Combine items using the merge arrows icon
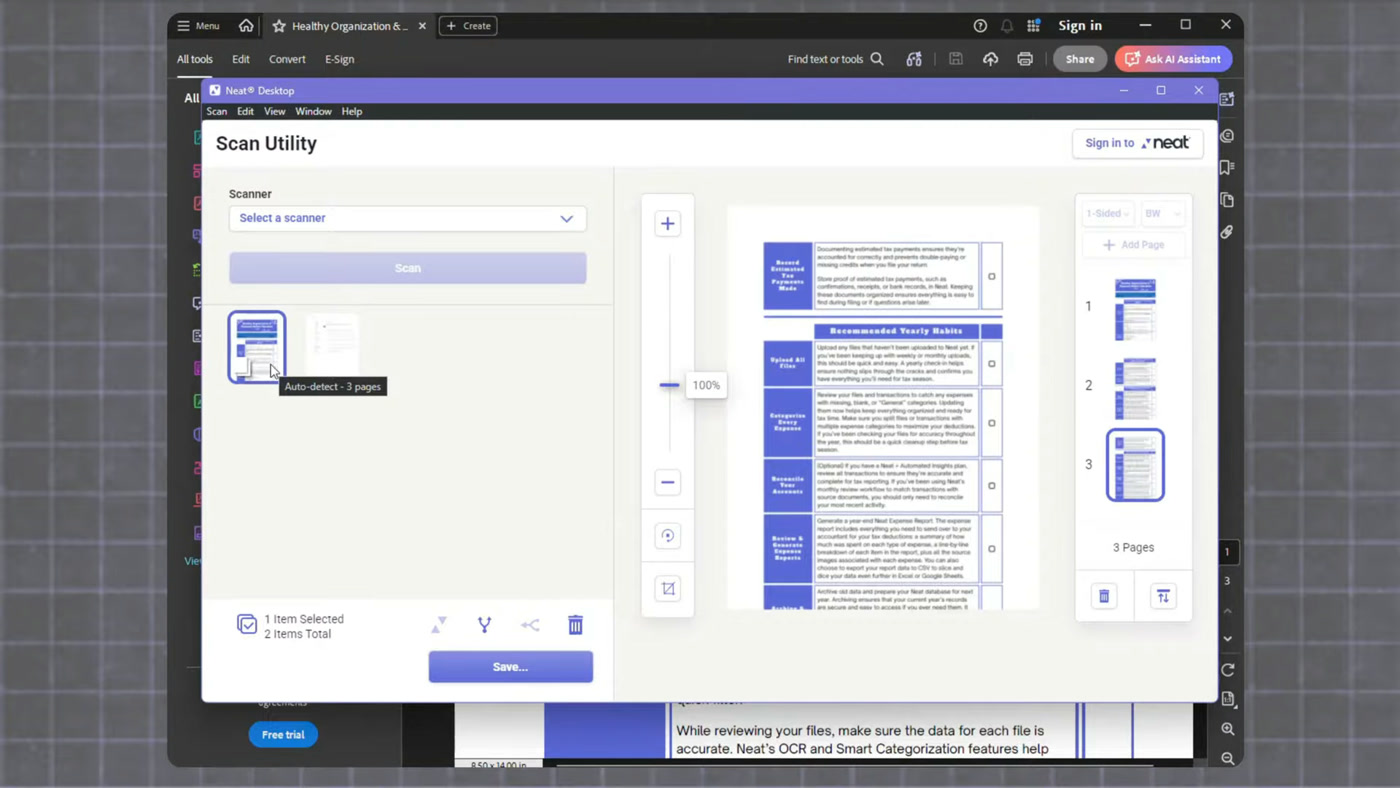1400x788 pixels. [530, 625]
